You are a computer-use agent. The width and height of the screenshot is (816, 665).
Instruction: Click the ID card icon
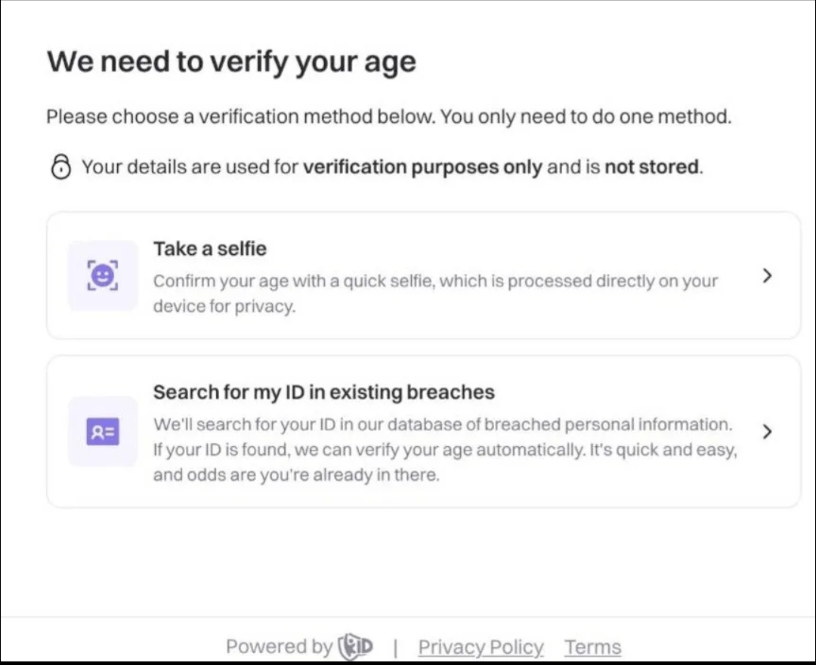[x=102, y=432]
